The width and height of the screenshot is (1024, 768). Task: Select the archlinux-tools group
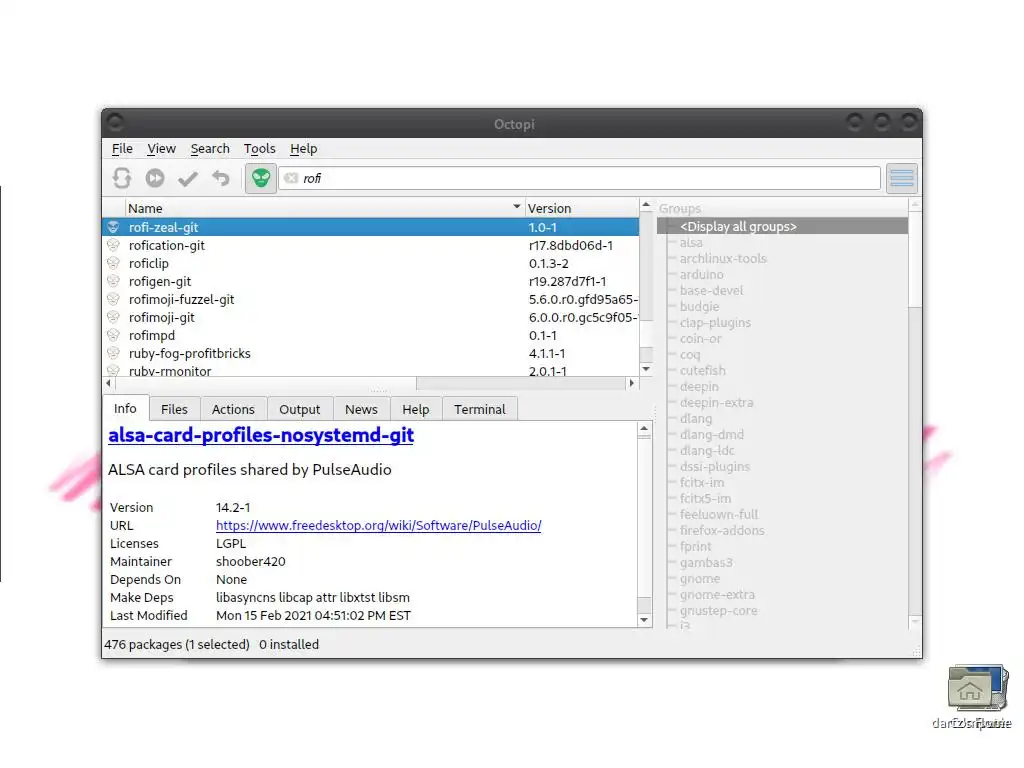723,259
